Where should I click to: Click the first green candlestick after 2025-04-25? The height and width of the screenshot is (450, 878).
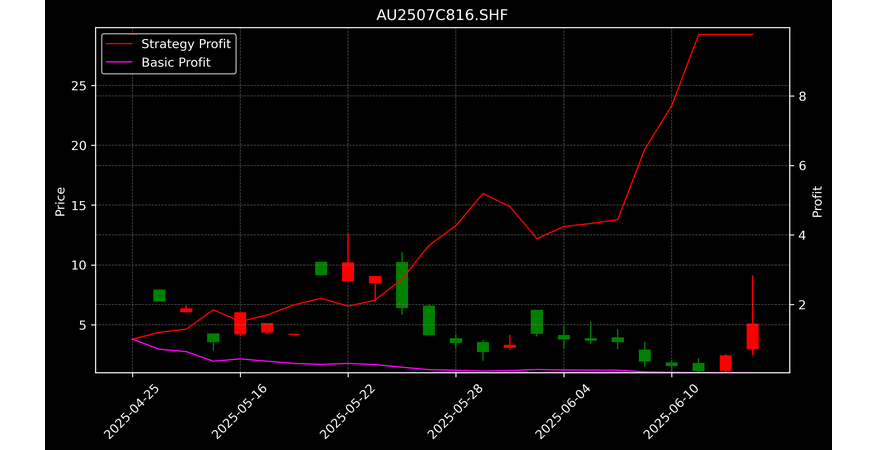pyautogui.click(x=159, y=296)
